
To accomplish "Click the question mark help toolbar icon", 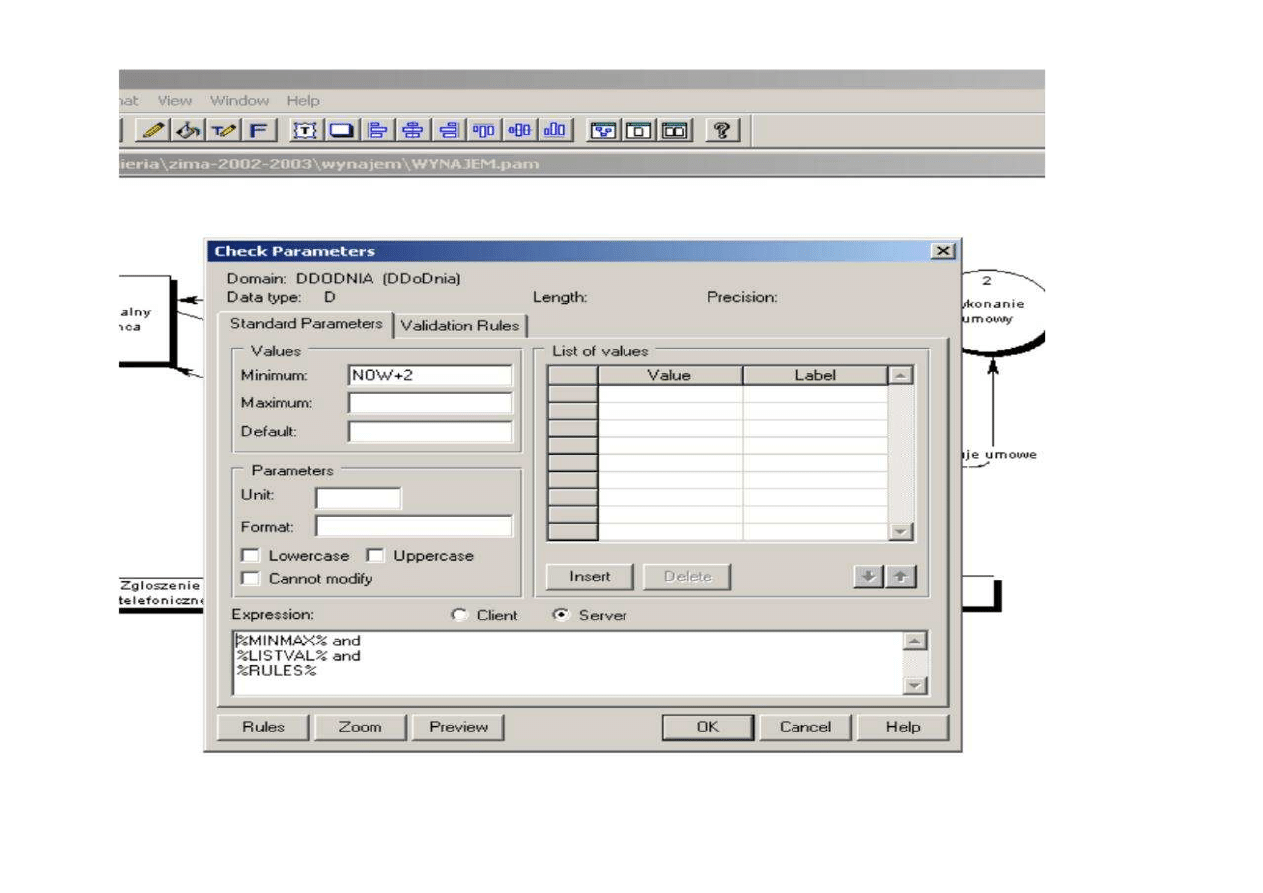I will click(x=722, y=130).
